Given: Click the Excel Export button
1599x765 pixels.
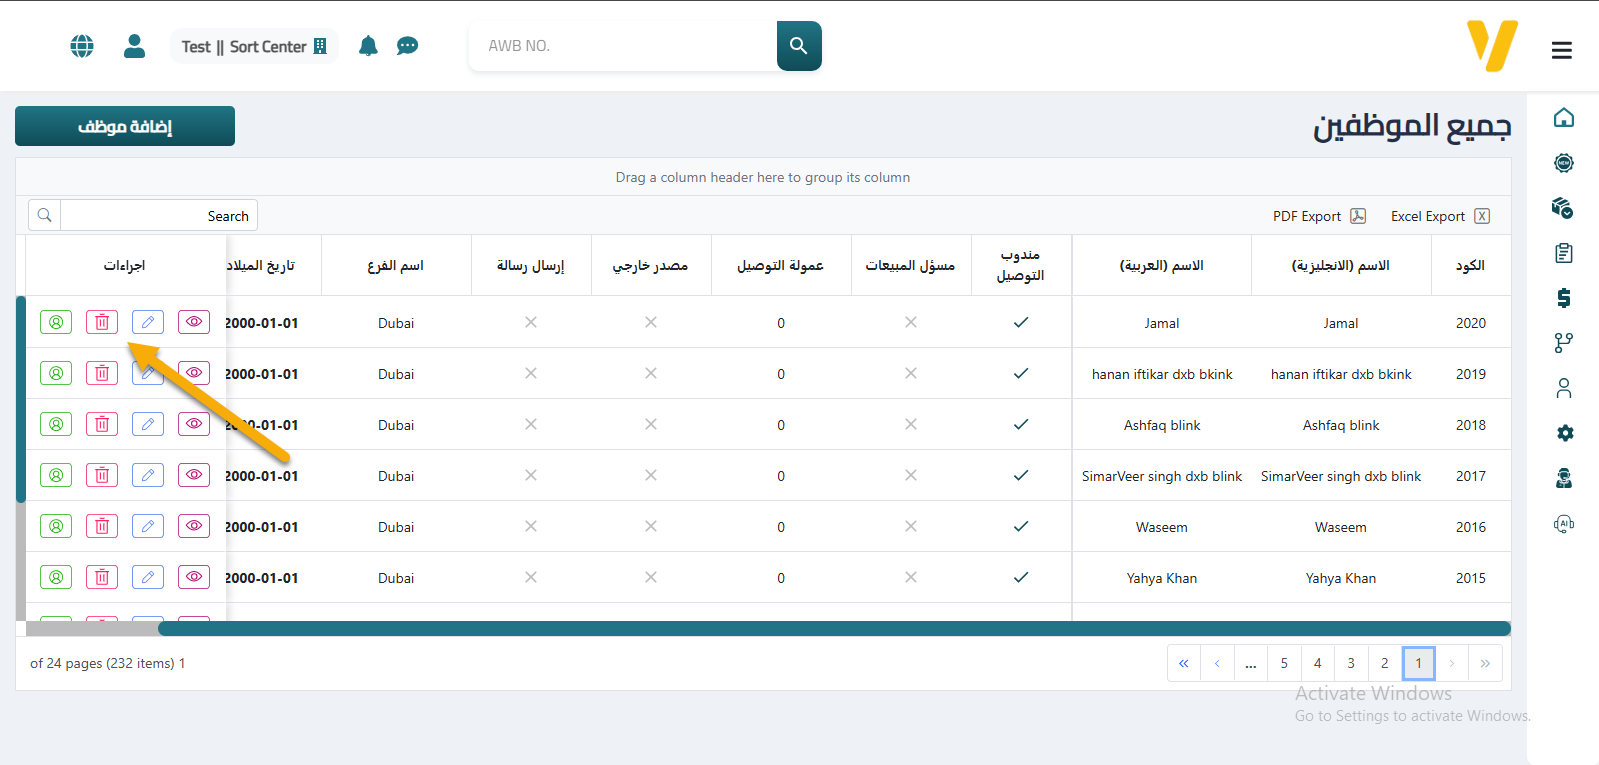Looking at the screenshot, I should click(1439, 216).
